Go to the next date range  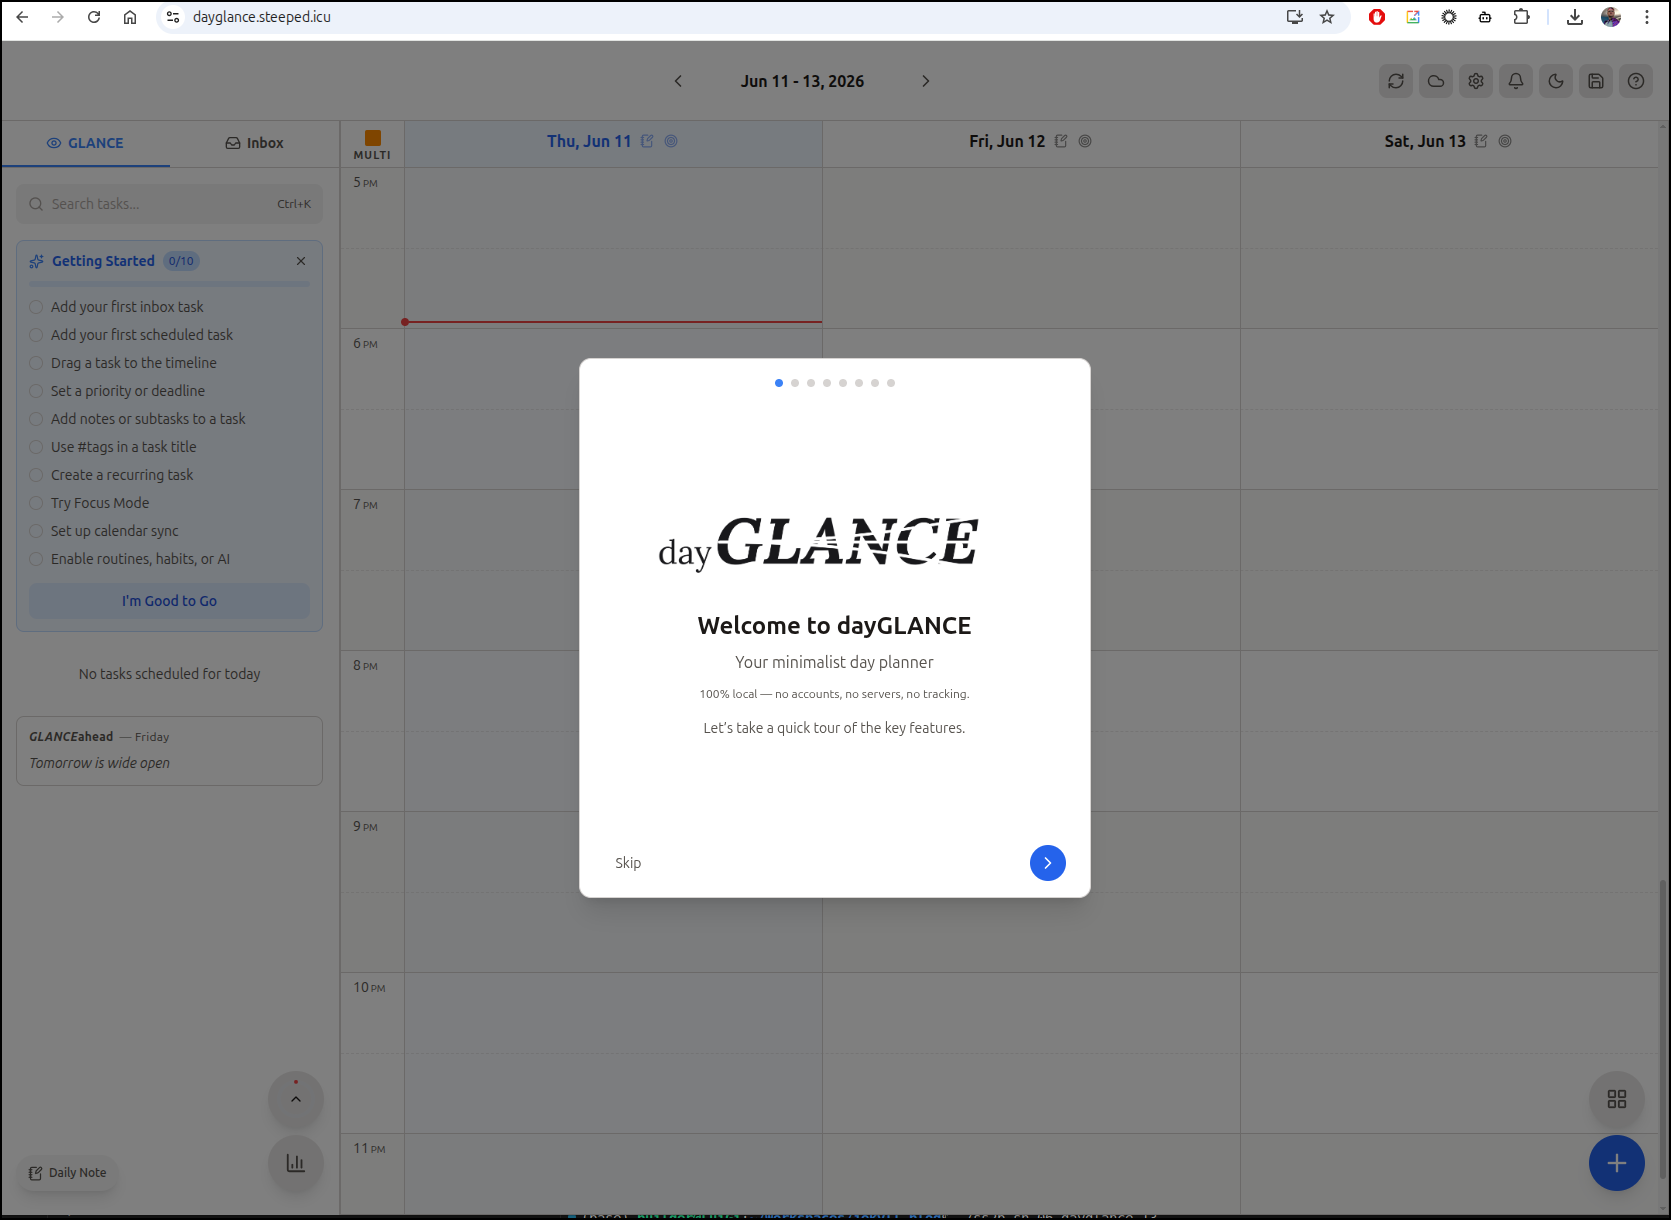pos(926,81)
